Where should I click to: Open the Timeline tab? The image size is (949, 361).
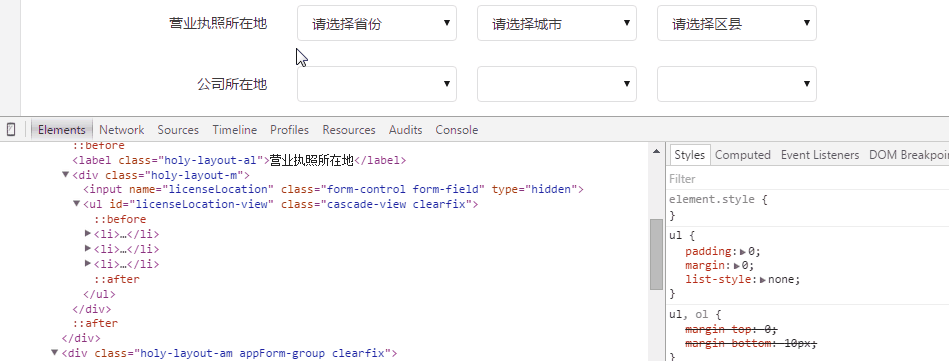(x=234, y=130)
